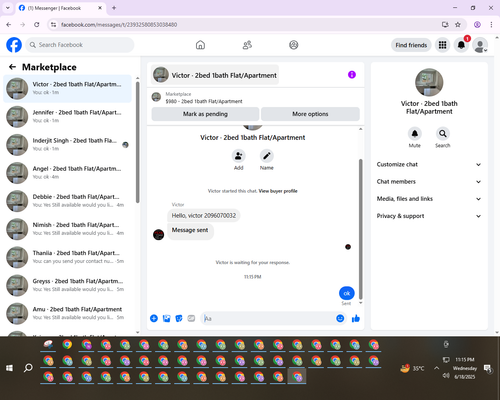Screen dimensions: 500x400
Task: Click the chat header Victor title
Action: click(x=215, y=75)
